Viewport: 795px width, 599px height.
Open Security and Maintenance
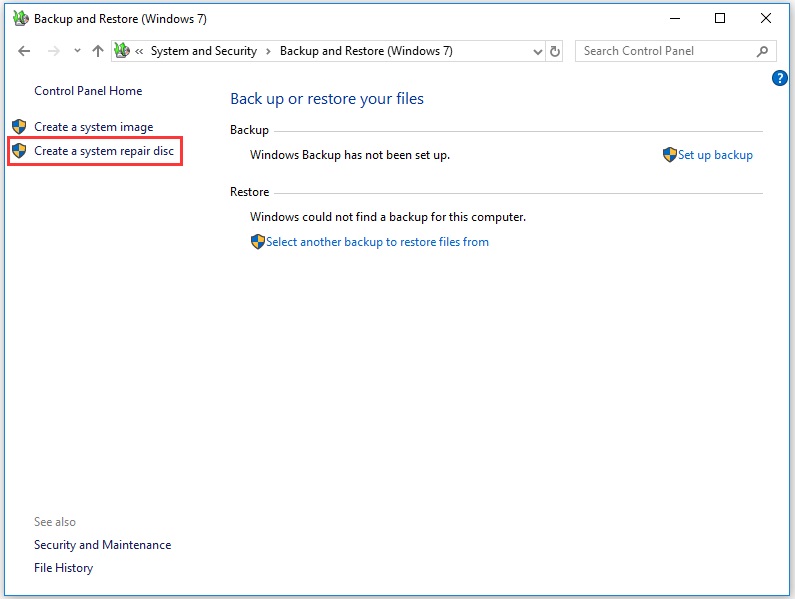pyautogui.click(x=102, y=545)
